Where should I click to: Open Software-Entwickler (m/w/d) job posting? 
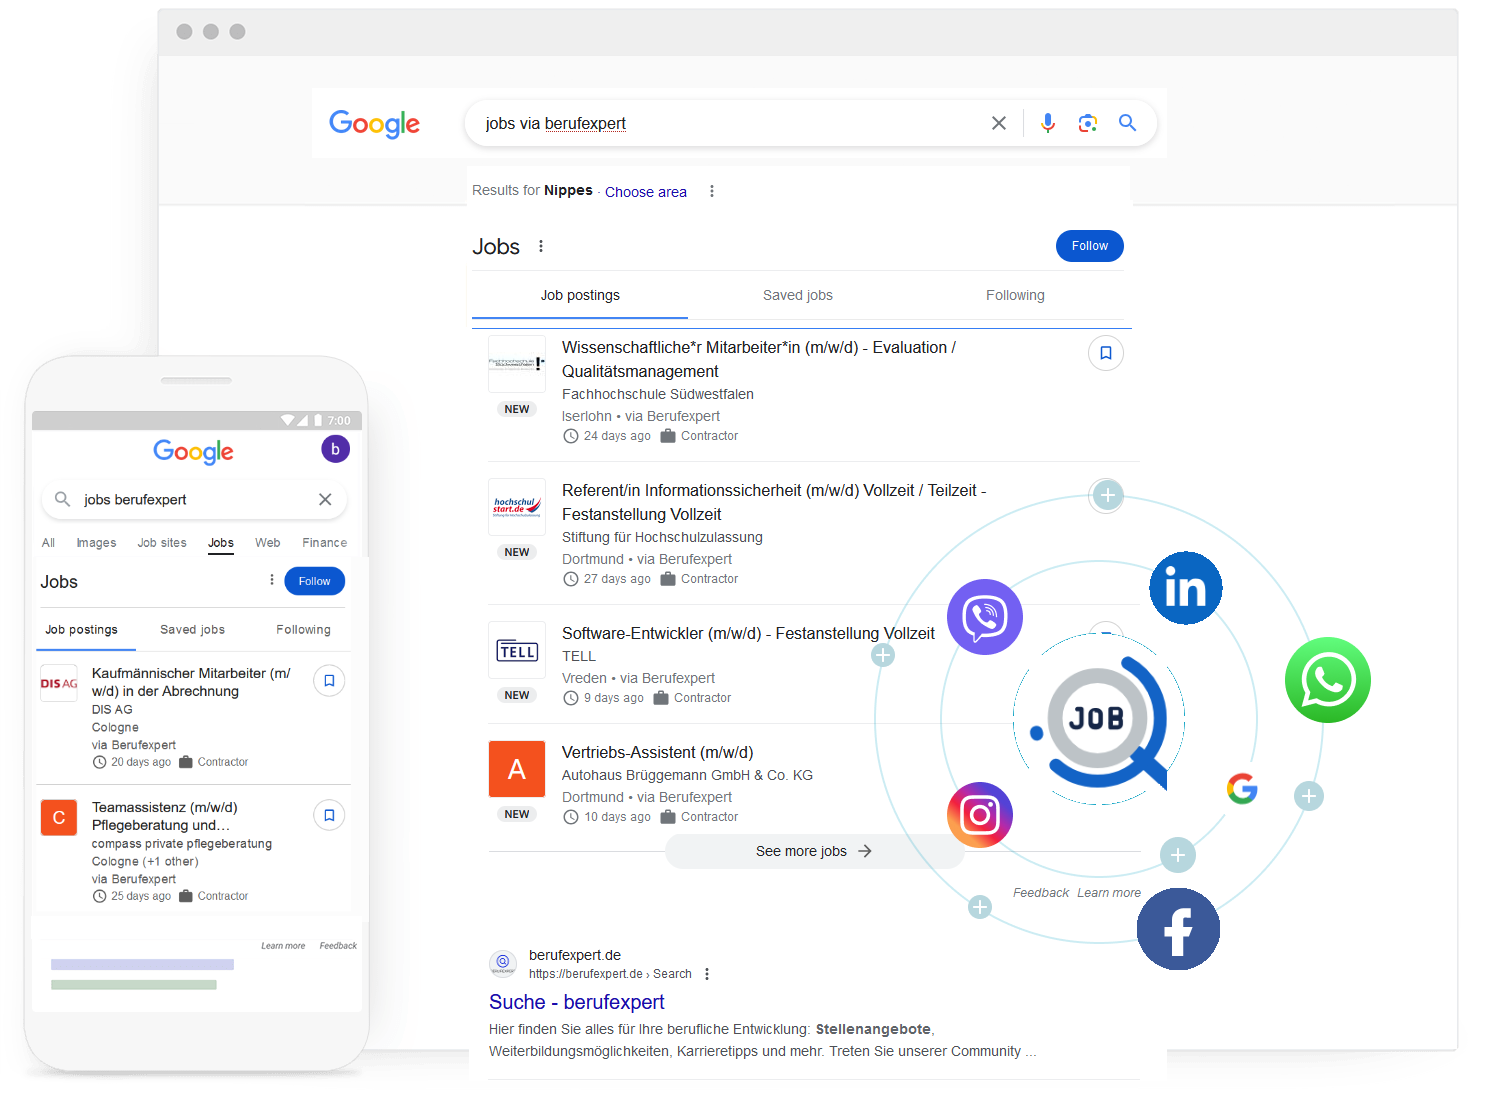pos(748,633)
